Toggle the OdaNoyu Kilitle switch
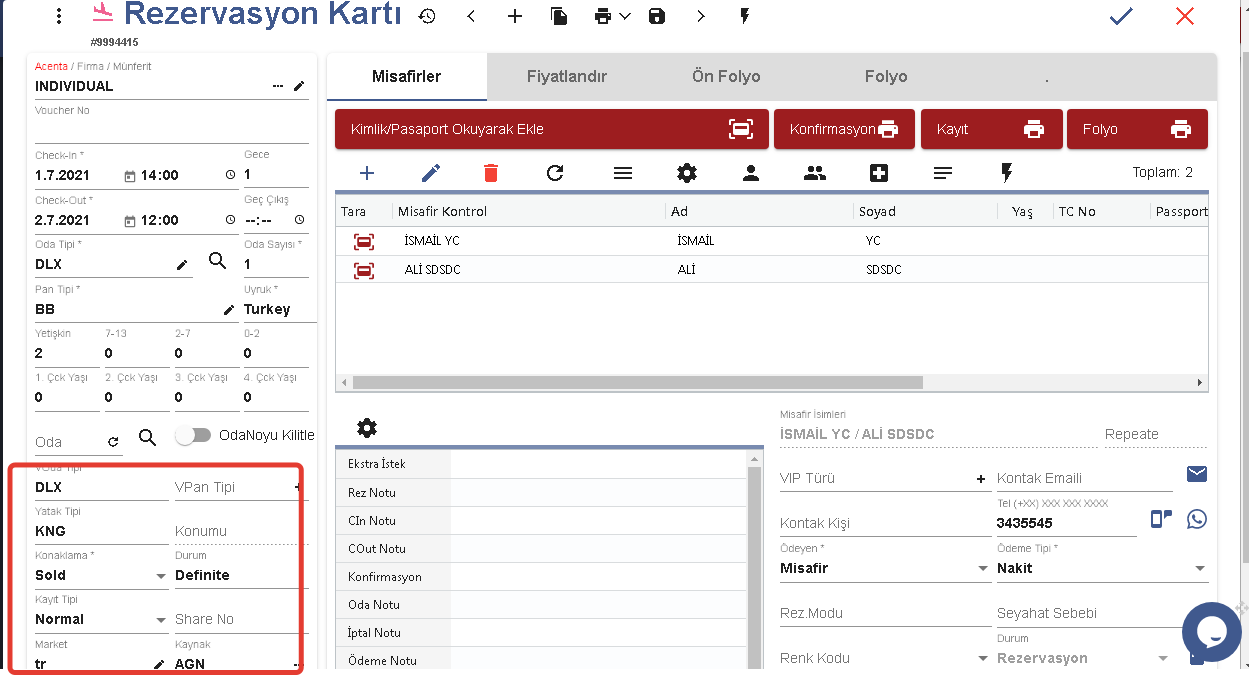 click(x=193, y=435)
